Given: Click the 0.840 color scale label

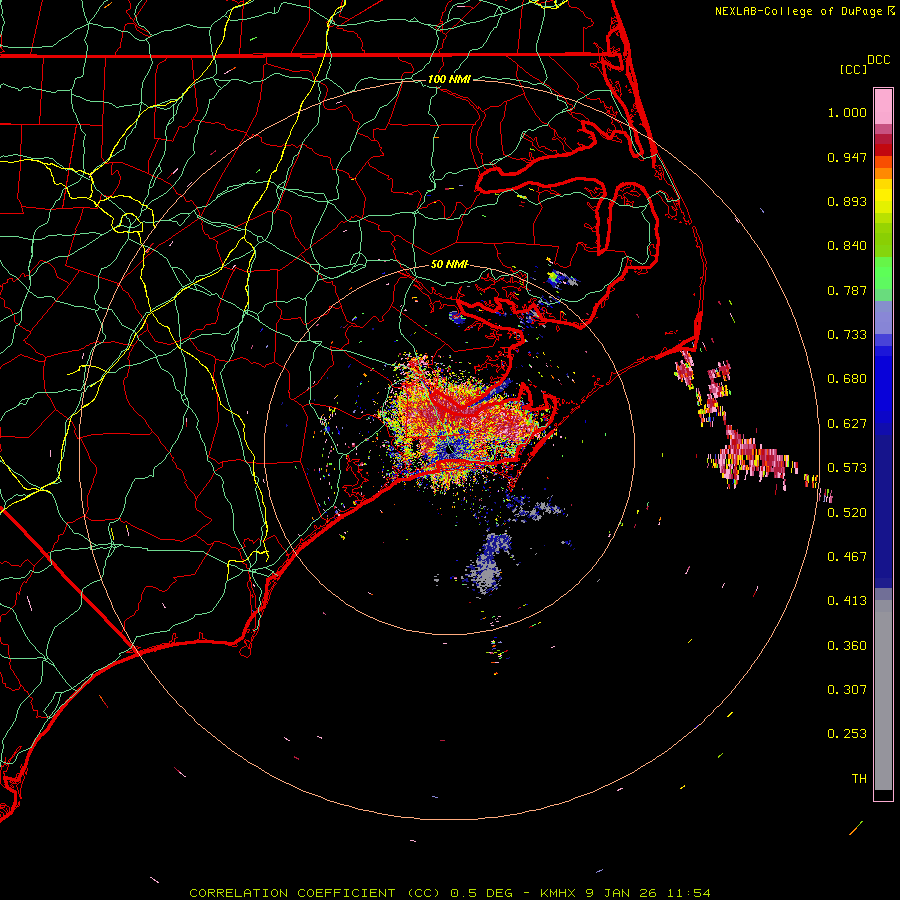Looking at the screenshot, I should 847,246.
